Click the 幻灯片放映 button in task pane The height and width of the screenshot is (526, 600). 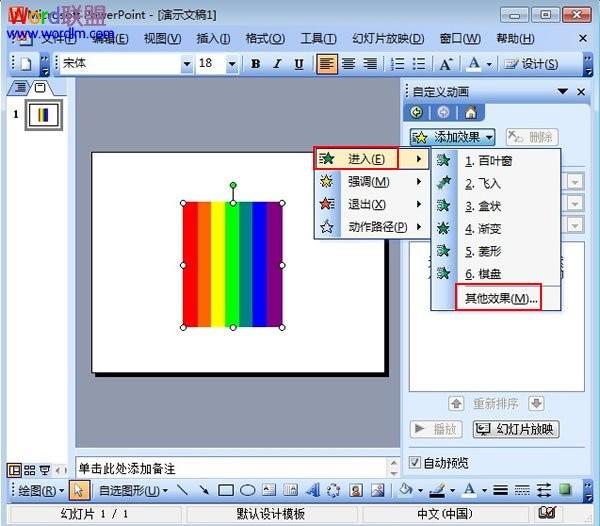tap(516, 429)
